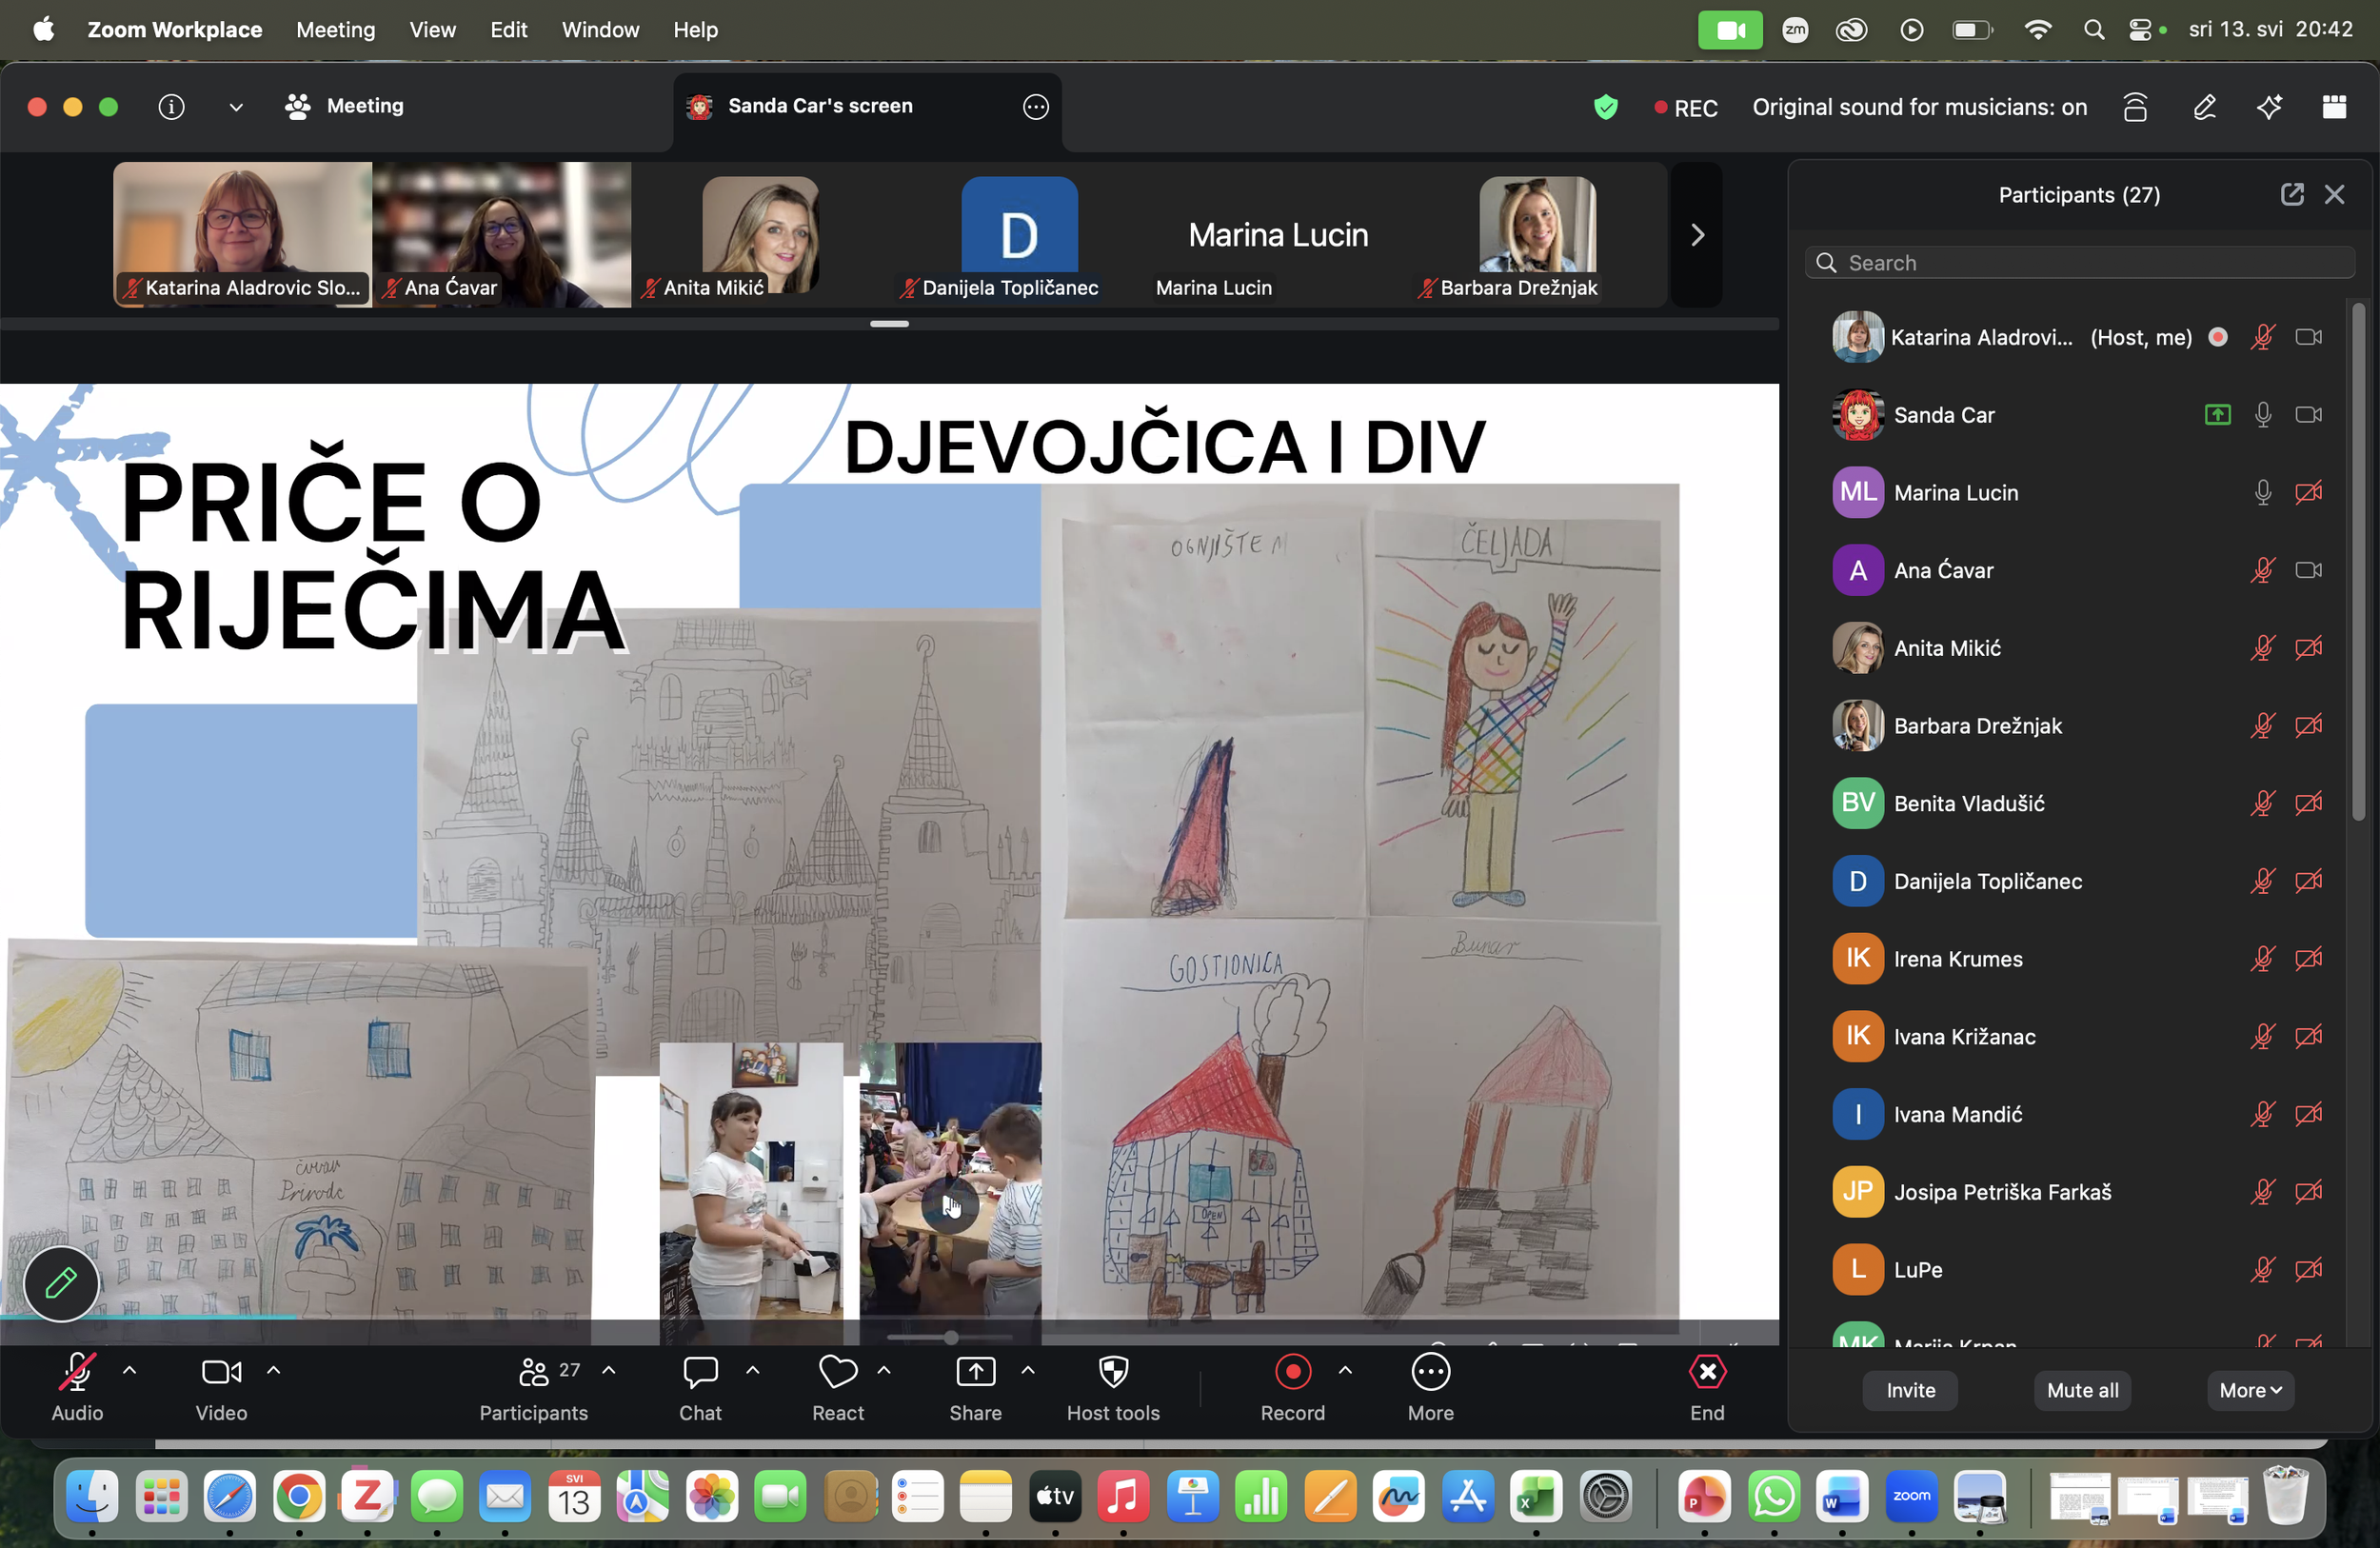The height and width of the screenshot is (1548, 2380).
Task: Open PowerPoint from the Dock
Action: coord(1705,1497)
